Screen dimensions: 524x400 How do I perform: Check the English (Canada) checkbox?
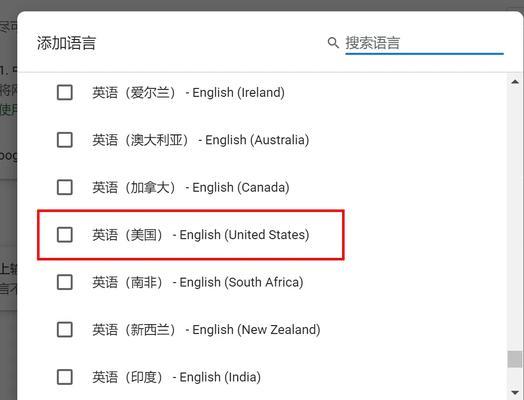(x=65, y=187)
